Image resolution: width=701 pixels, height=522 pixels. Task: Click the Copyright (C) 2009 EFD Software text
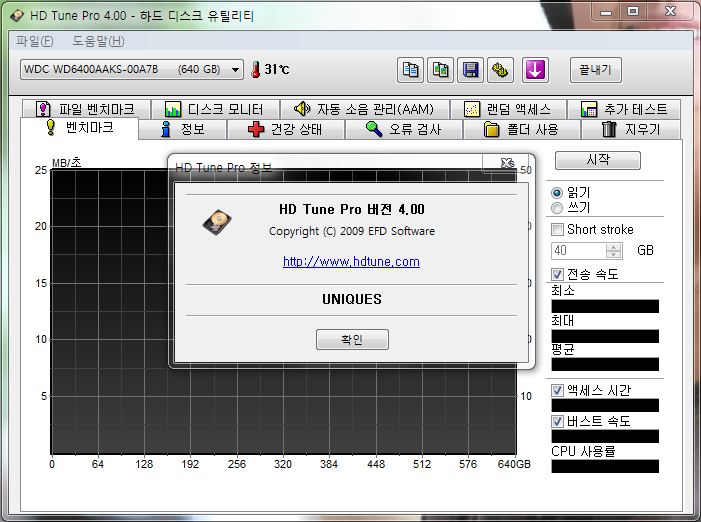(352, 231)
